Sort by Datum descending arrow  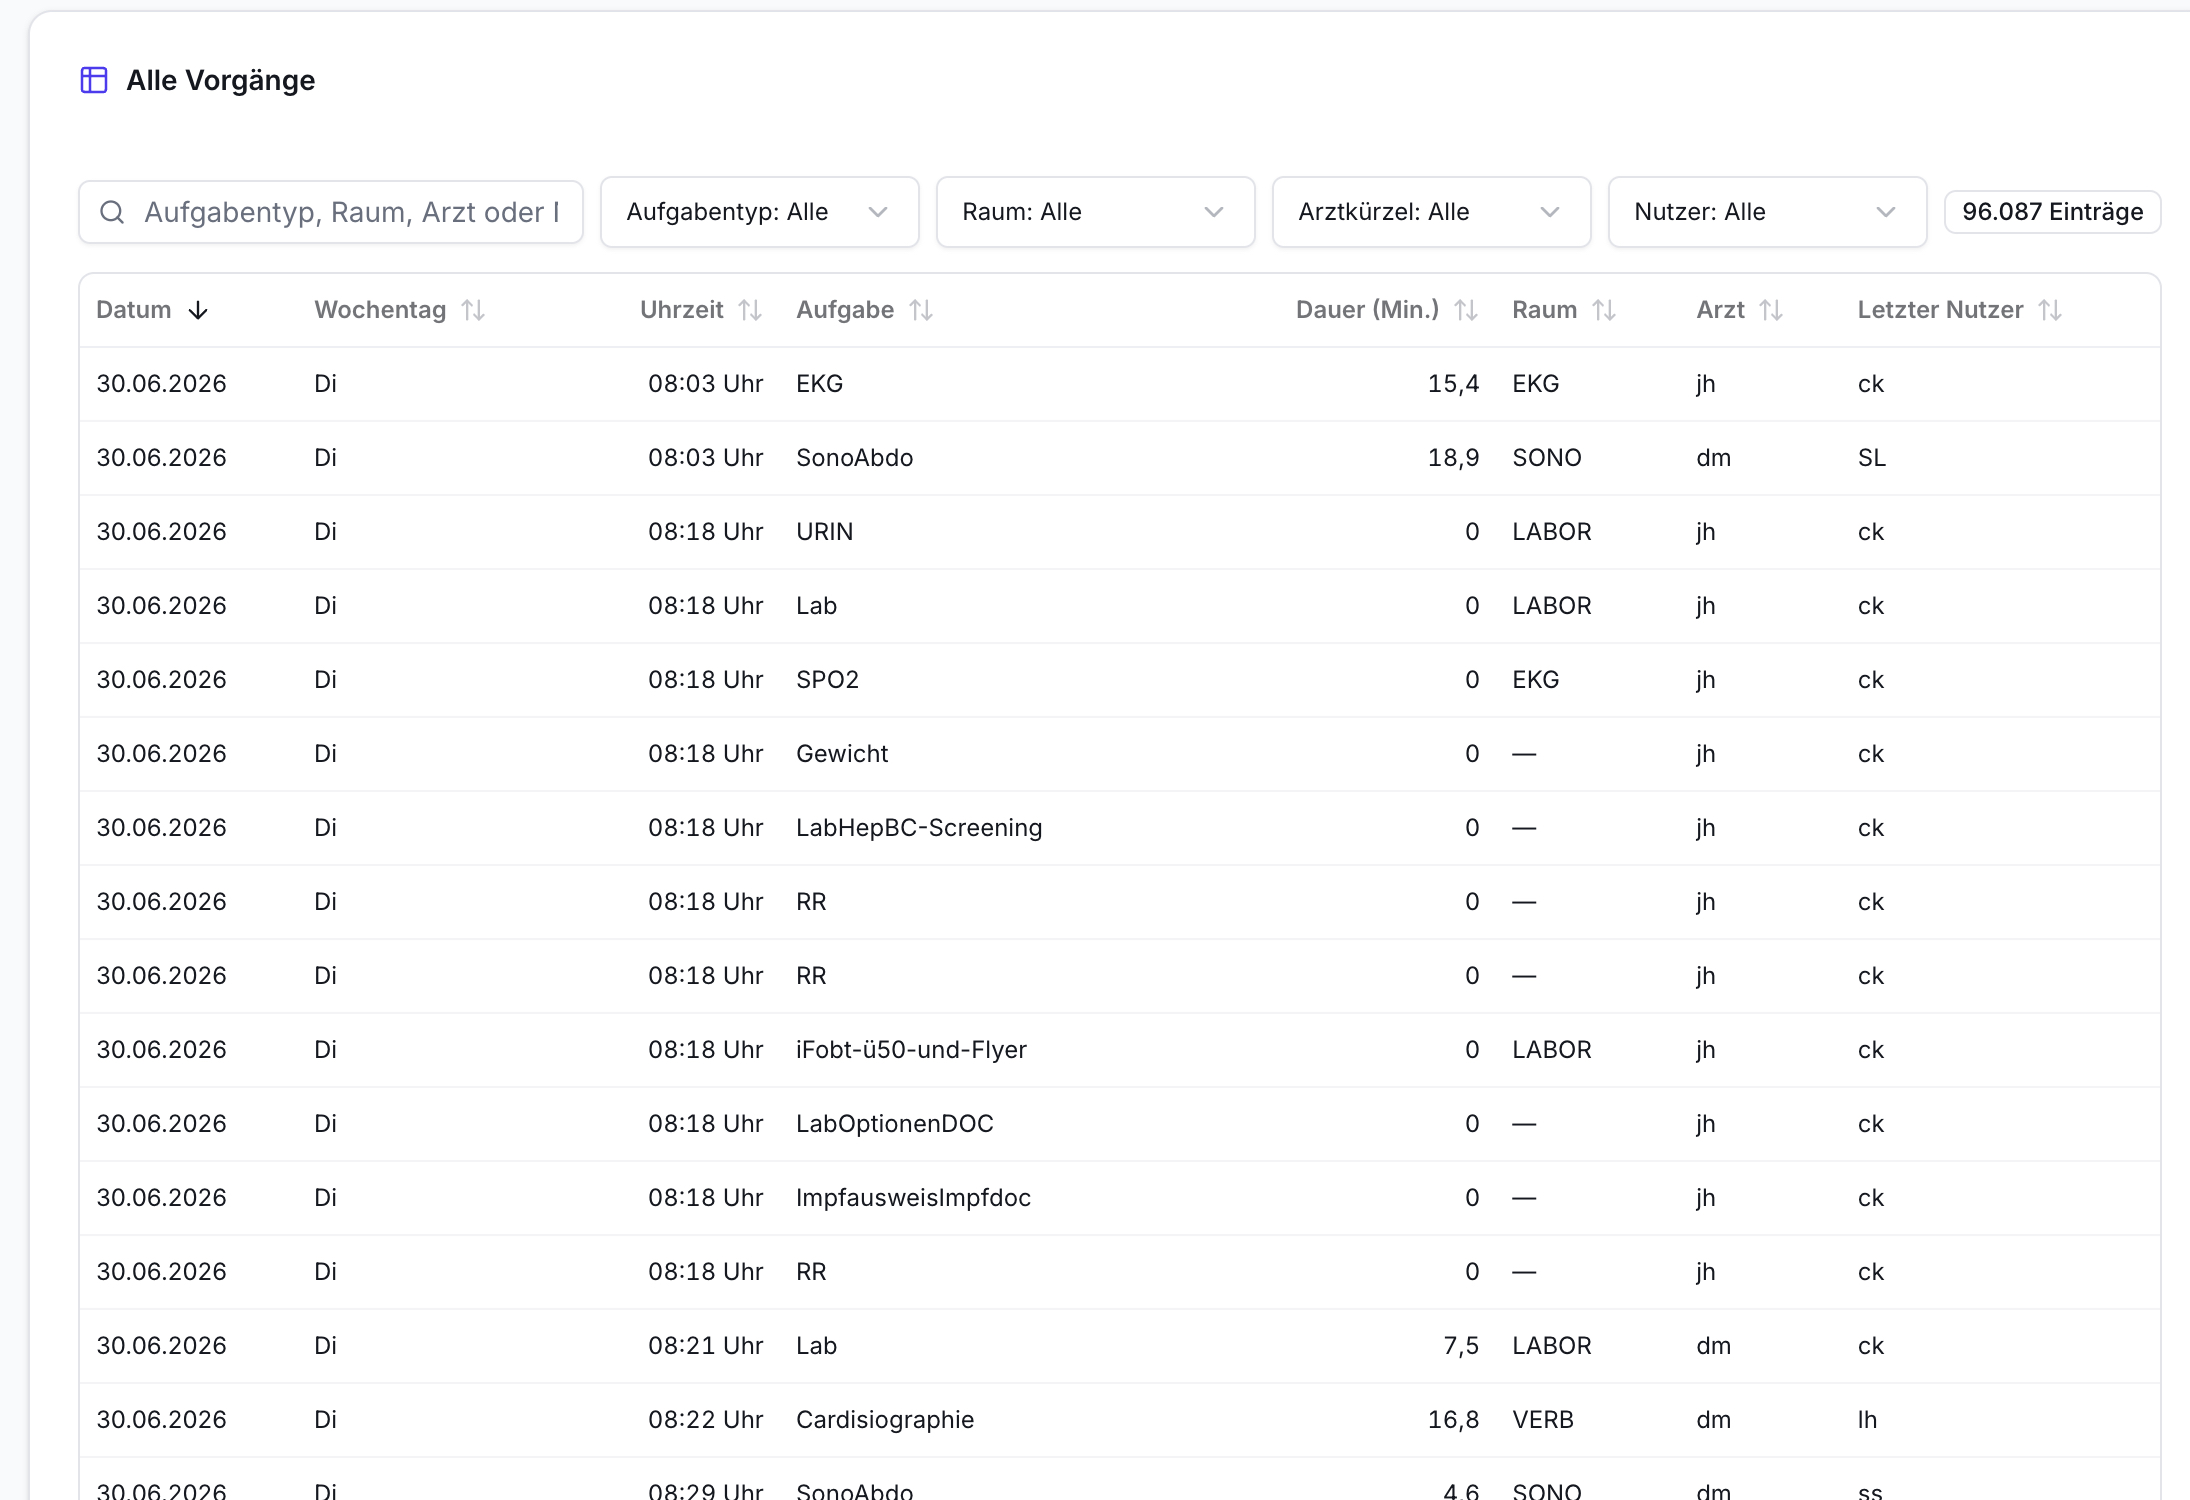198,310
